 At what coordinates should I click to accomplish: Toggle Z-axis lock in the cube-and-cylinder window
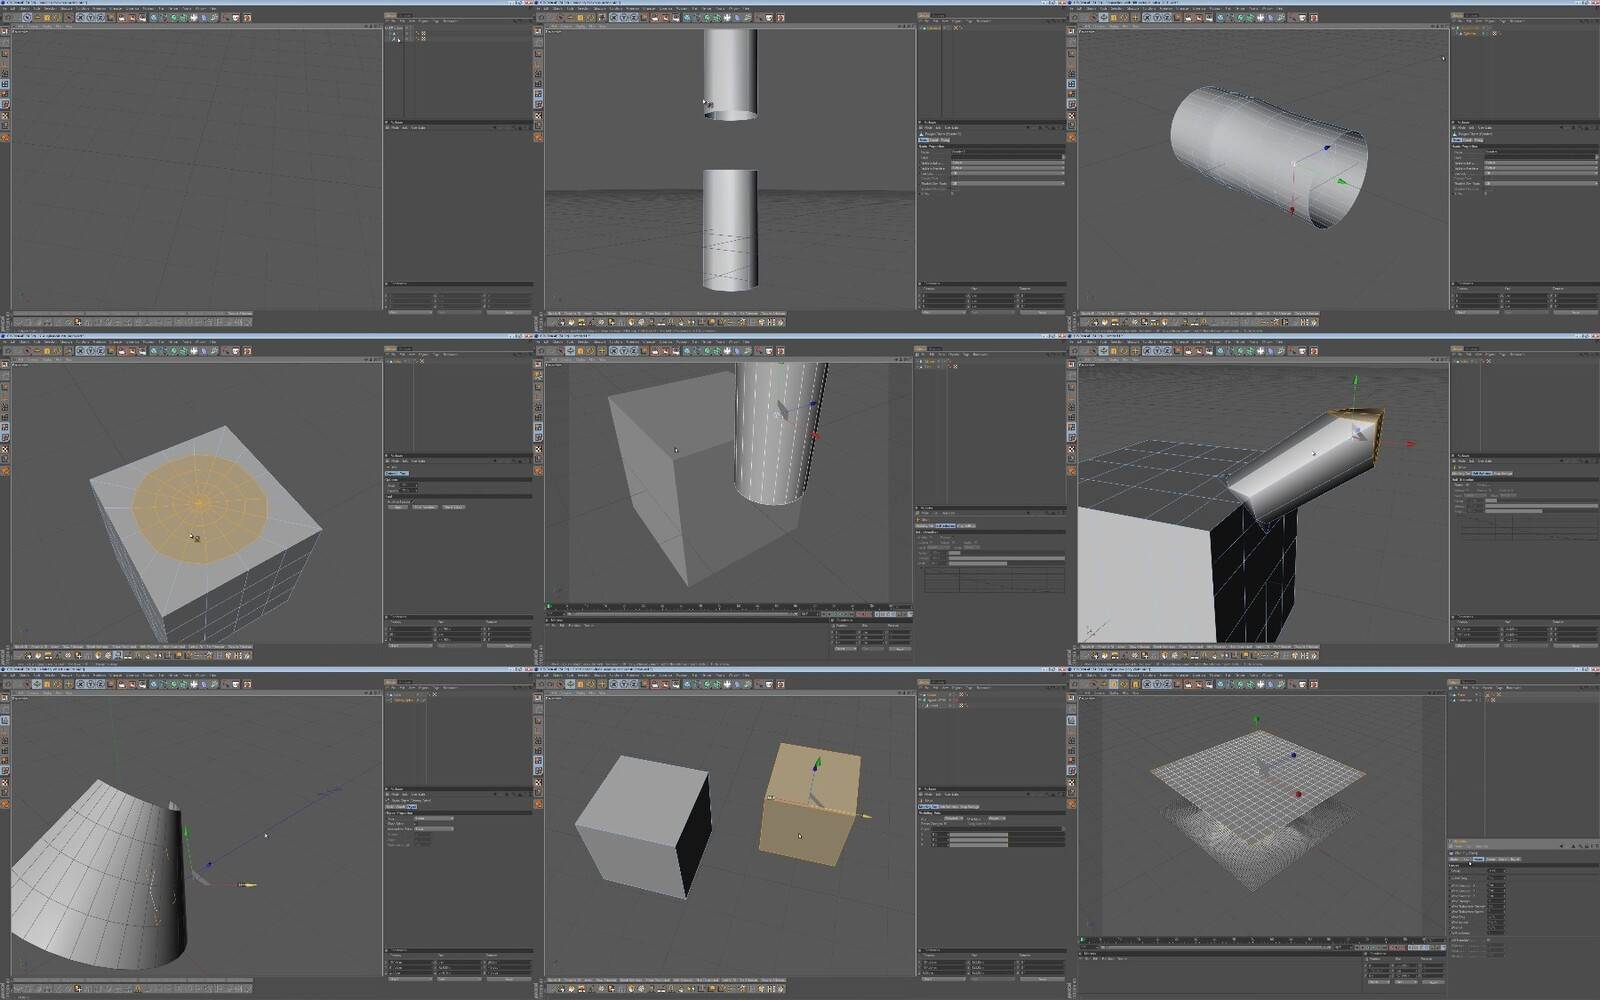633,351
